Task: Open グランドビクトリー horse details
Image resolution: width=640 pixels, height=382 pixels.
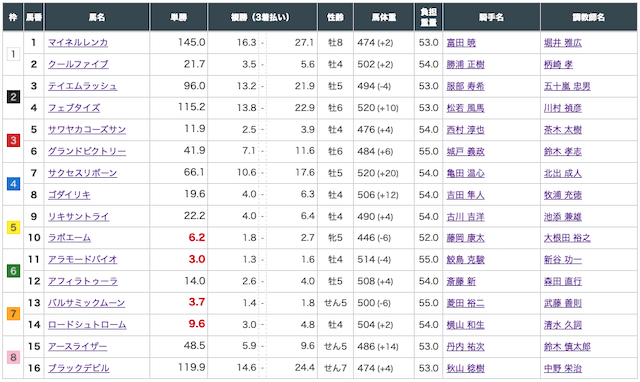Action: [87, 151]
